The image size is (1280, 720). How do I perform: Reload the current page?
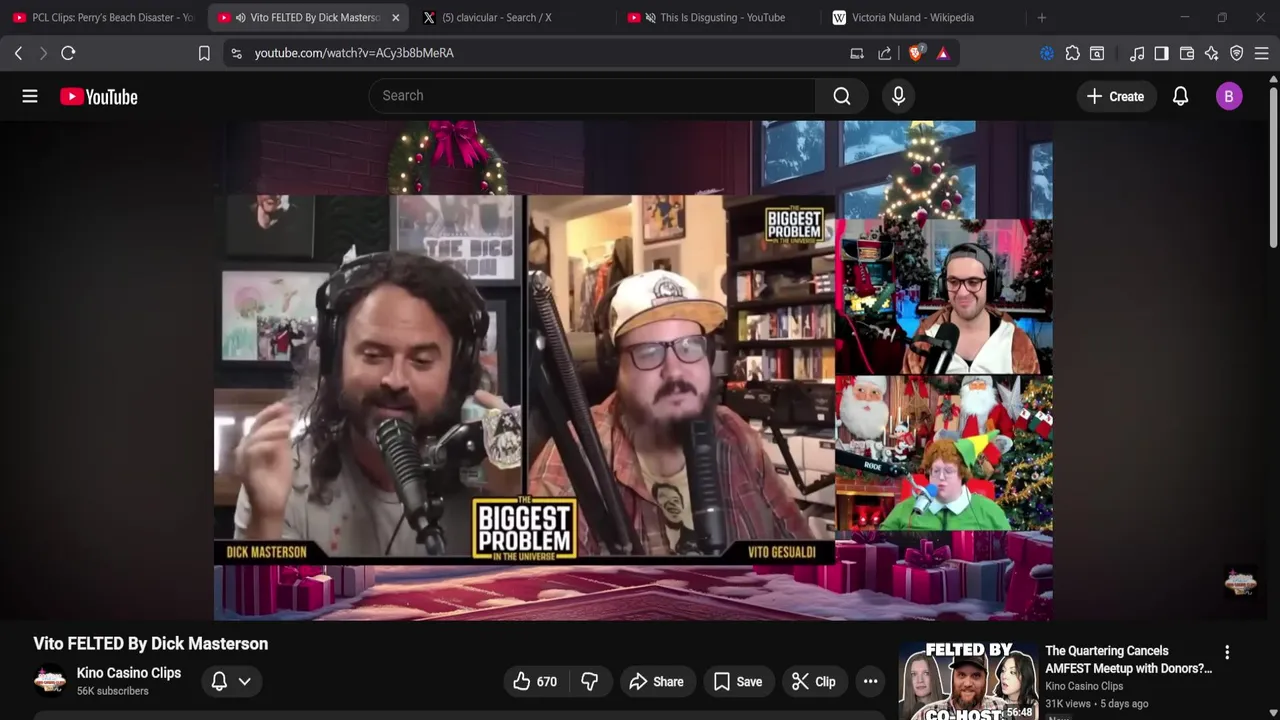68,53
